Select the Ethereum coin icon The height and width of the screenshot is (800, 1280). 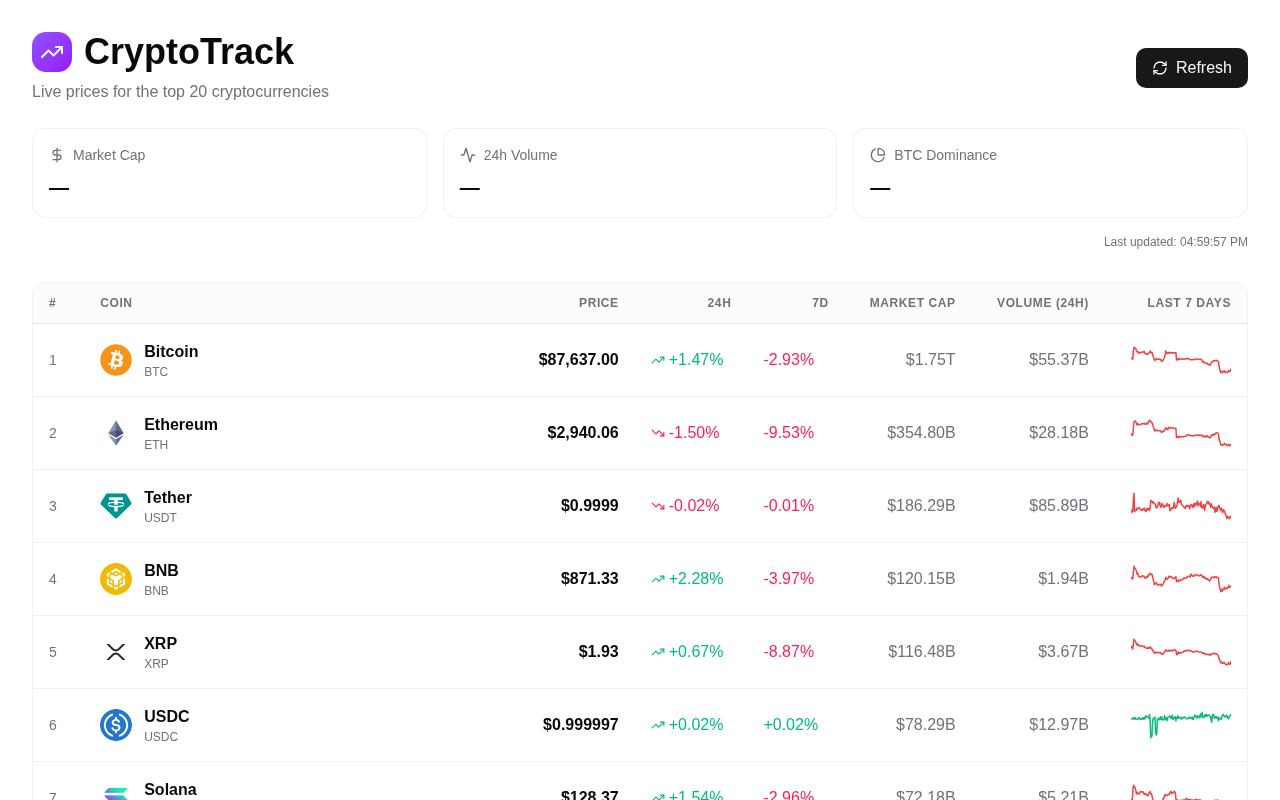(x=115, y=433)
